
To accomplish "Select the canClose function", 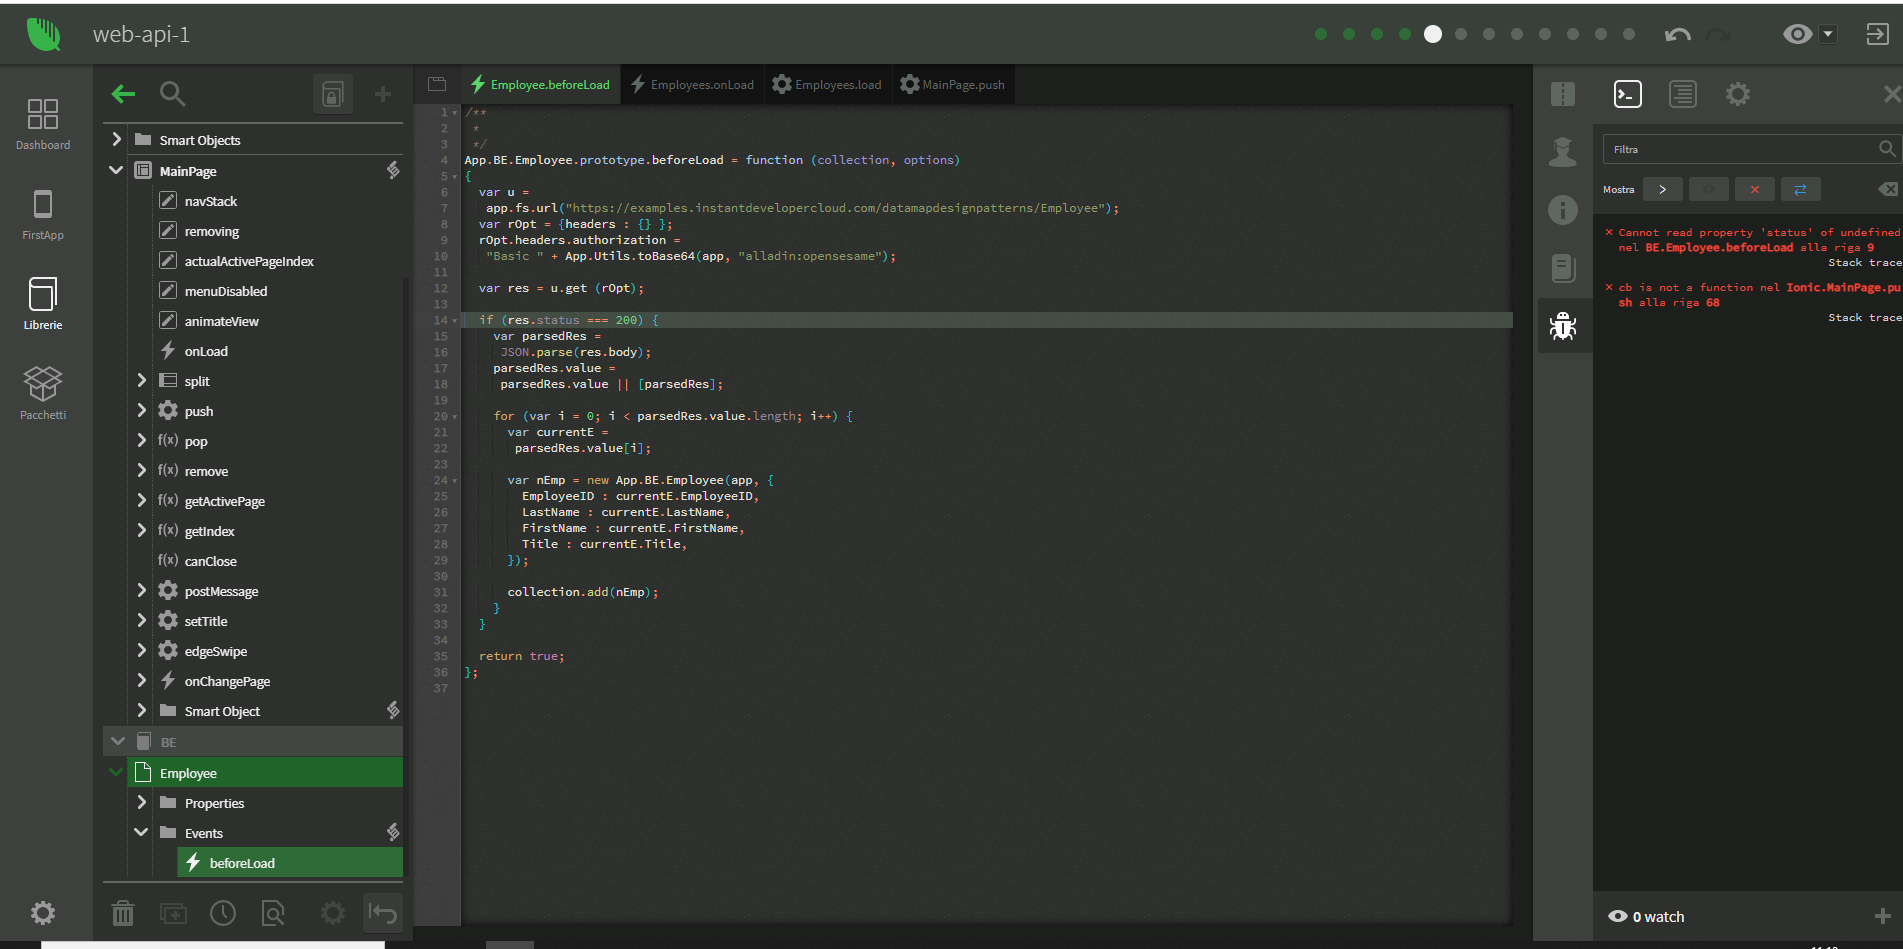I will pyautogui.click(x=211, y=561).
